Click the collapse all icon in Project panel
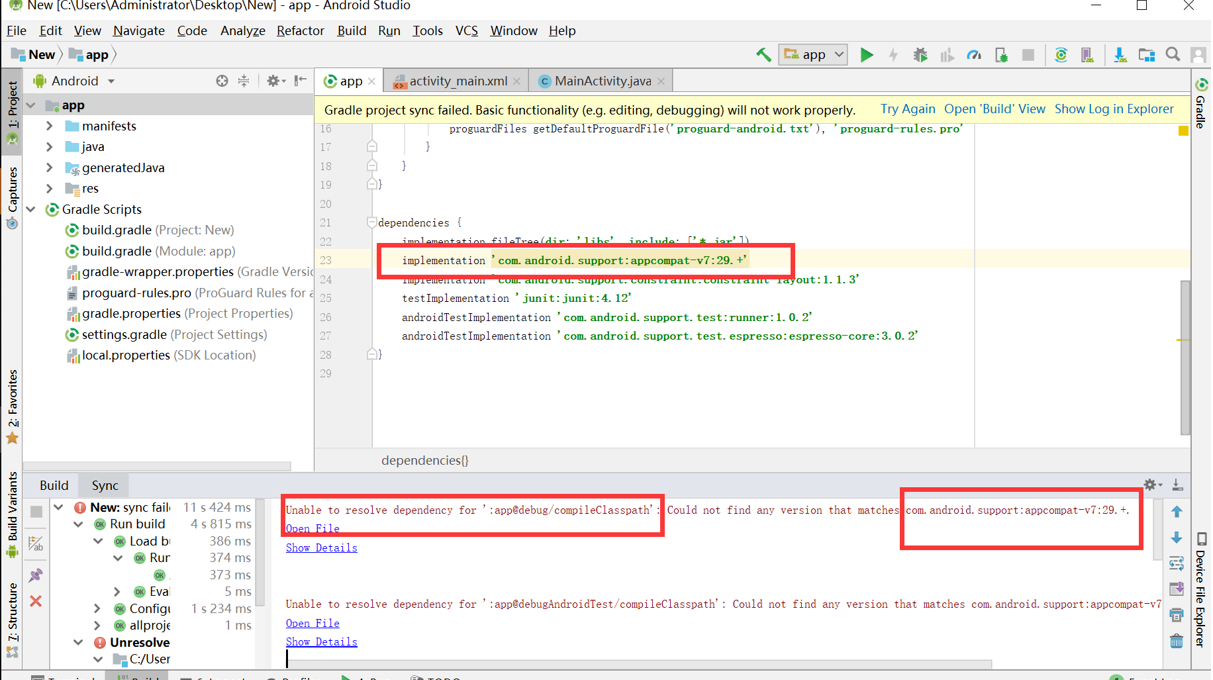The image size is (1213, 680). tap(243, 81)
